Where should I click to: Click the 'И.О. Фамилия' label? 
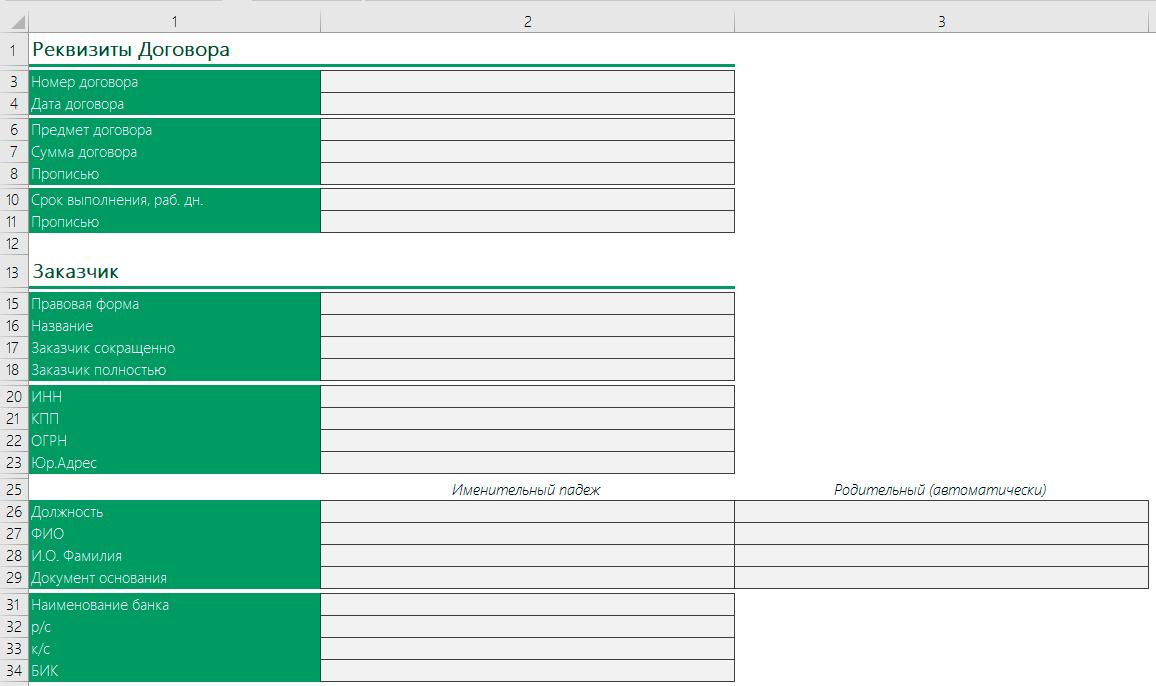coord(77,556)
